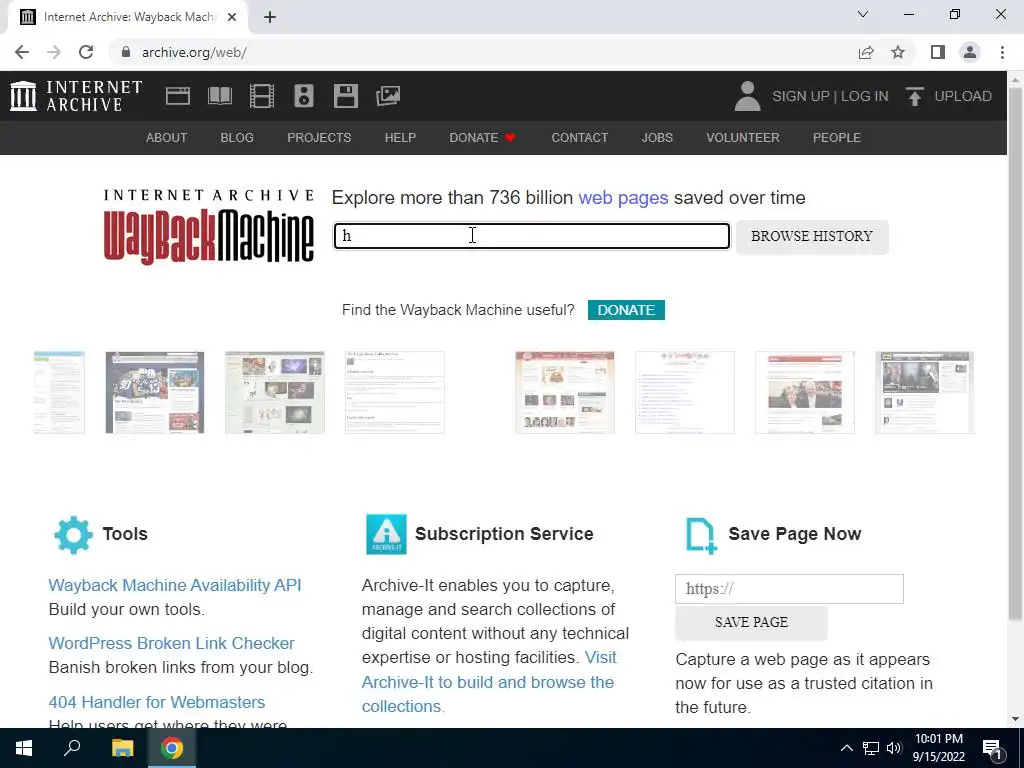The width and height of the screenshot is (1024, 768).
Task: Close the Wayback Machine tab
Action: point(232,17)
